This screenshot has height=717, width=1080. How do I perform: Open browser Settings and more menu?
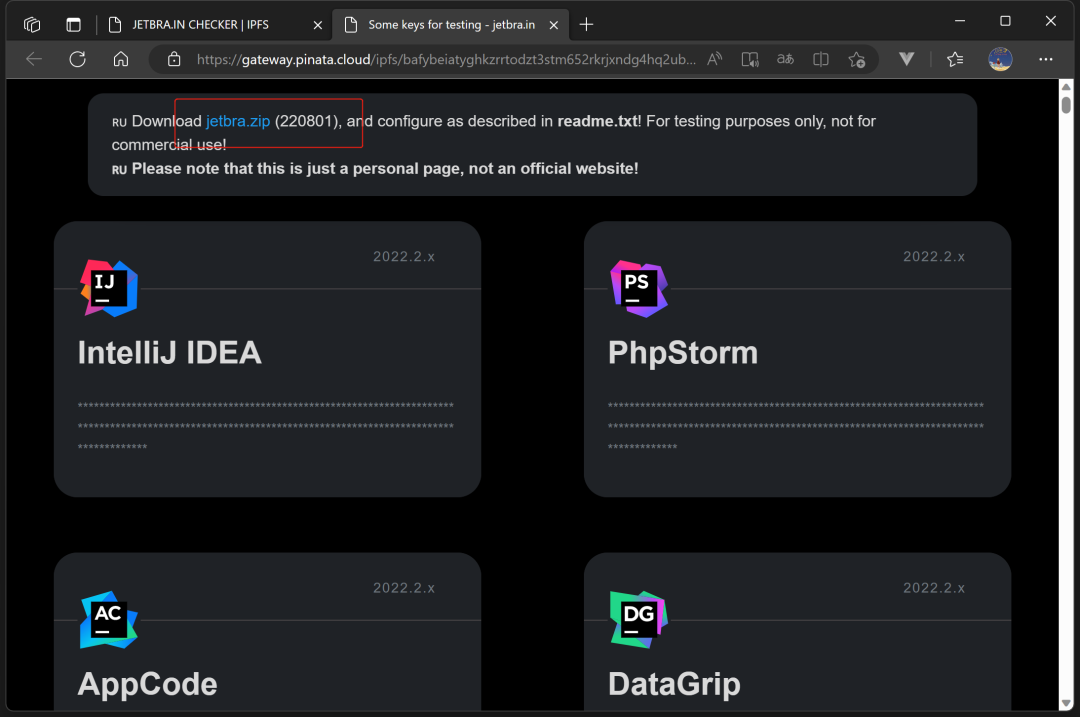tap(1046, 59)
